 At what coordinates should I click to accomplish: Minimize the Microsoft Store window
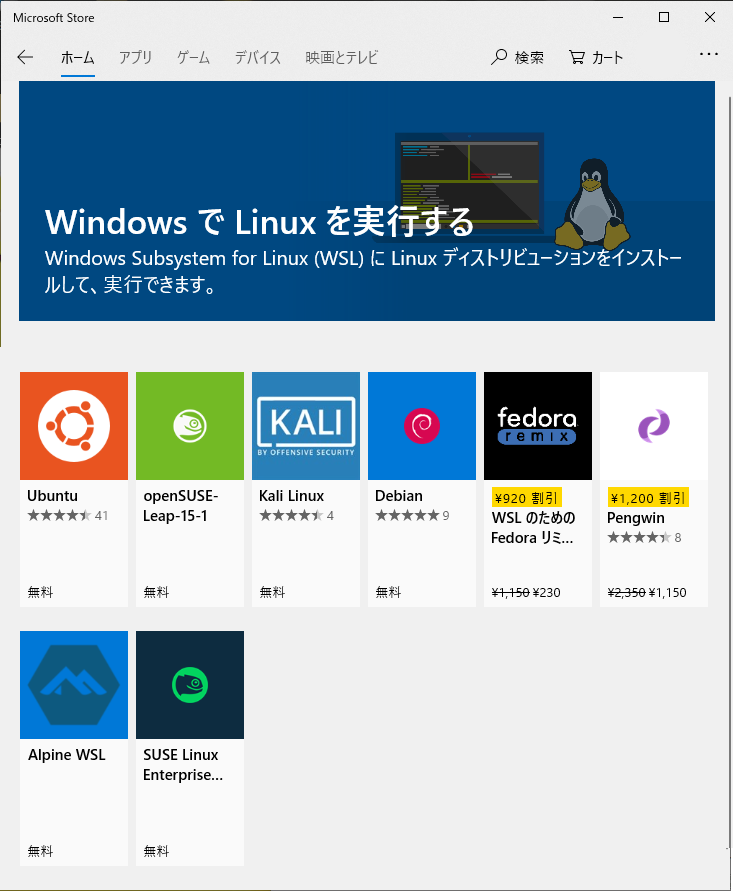pyautogui.click(x=618, y=18)
